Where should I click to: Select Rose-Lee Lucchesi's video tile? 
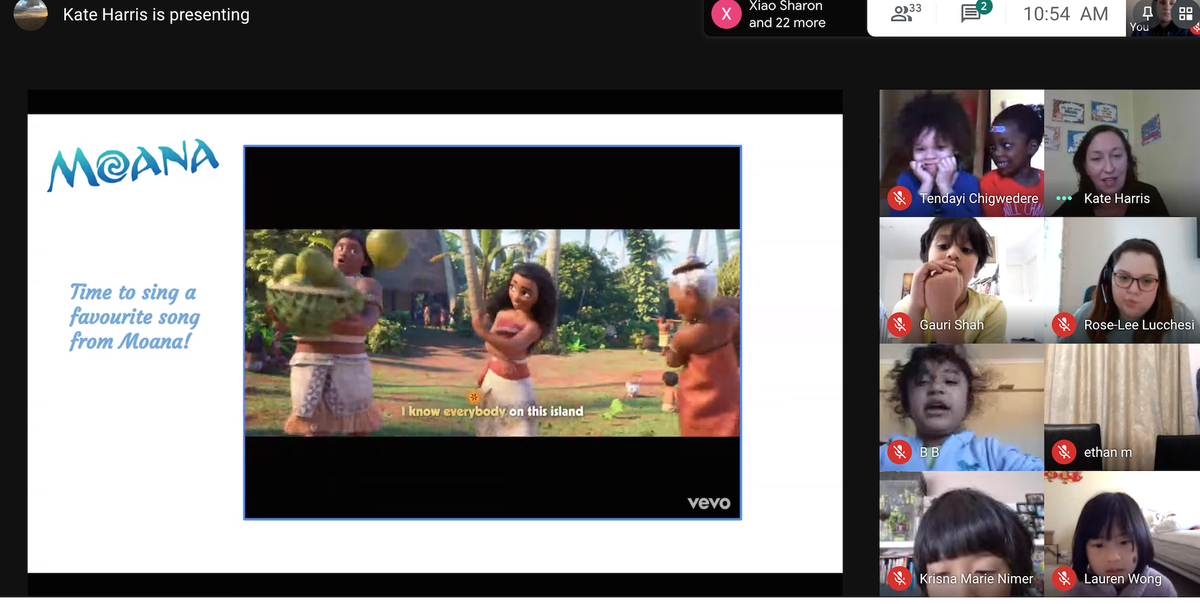click(x=1121, y=280)
